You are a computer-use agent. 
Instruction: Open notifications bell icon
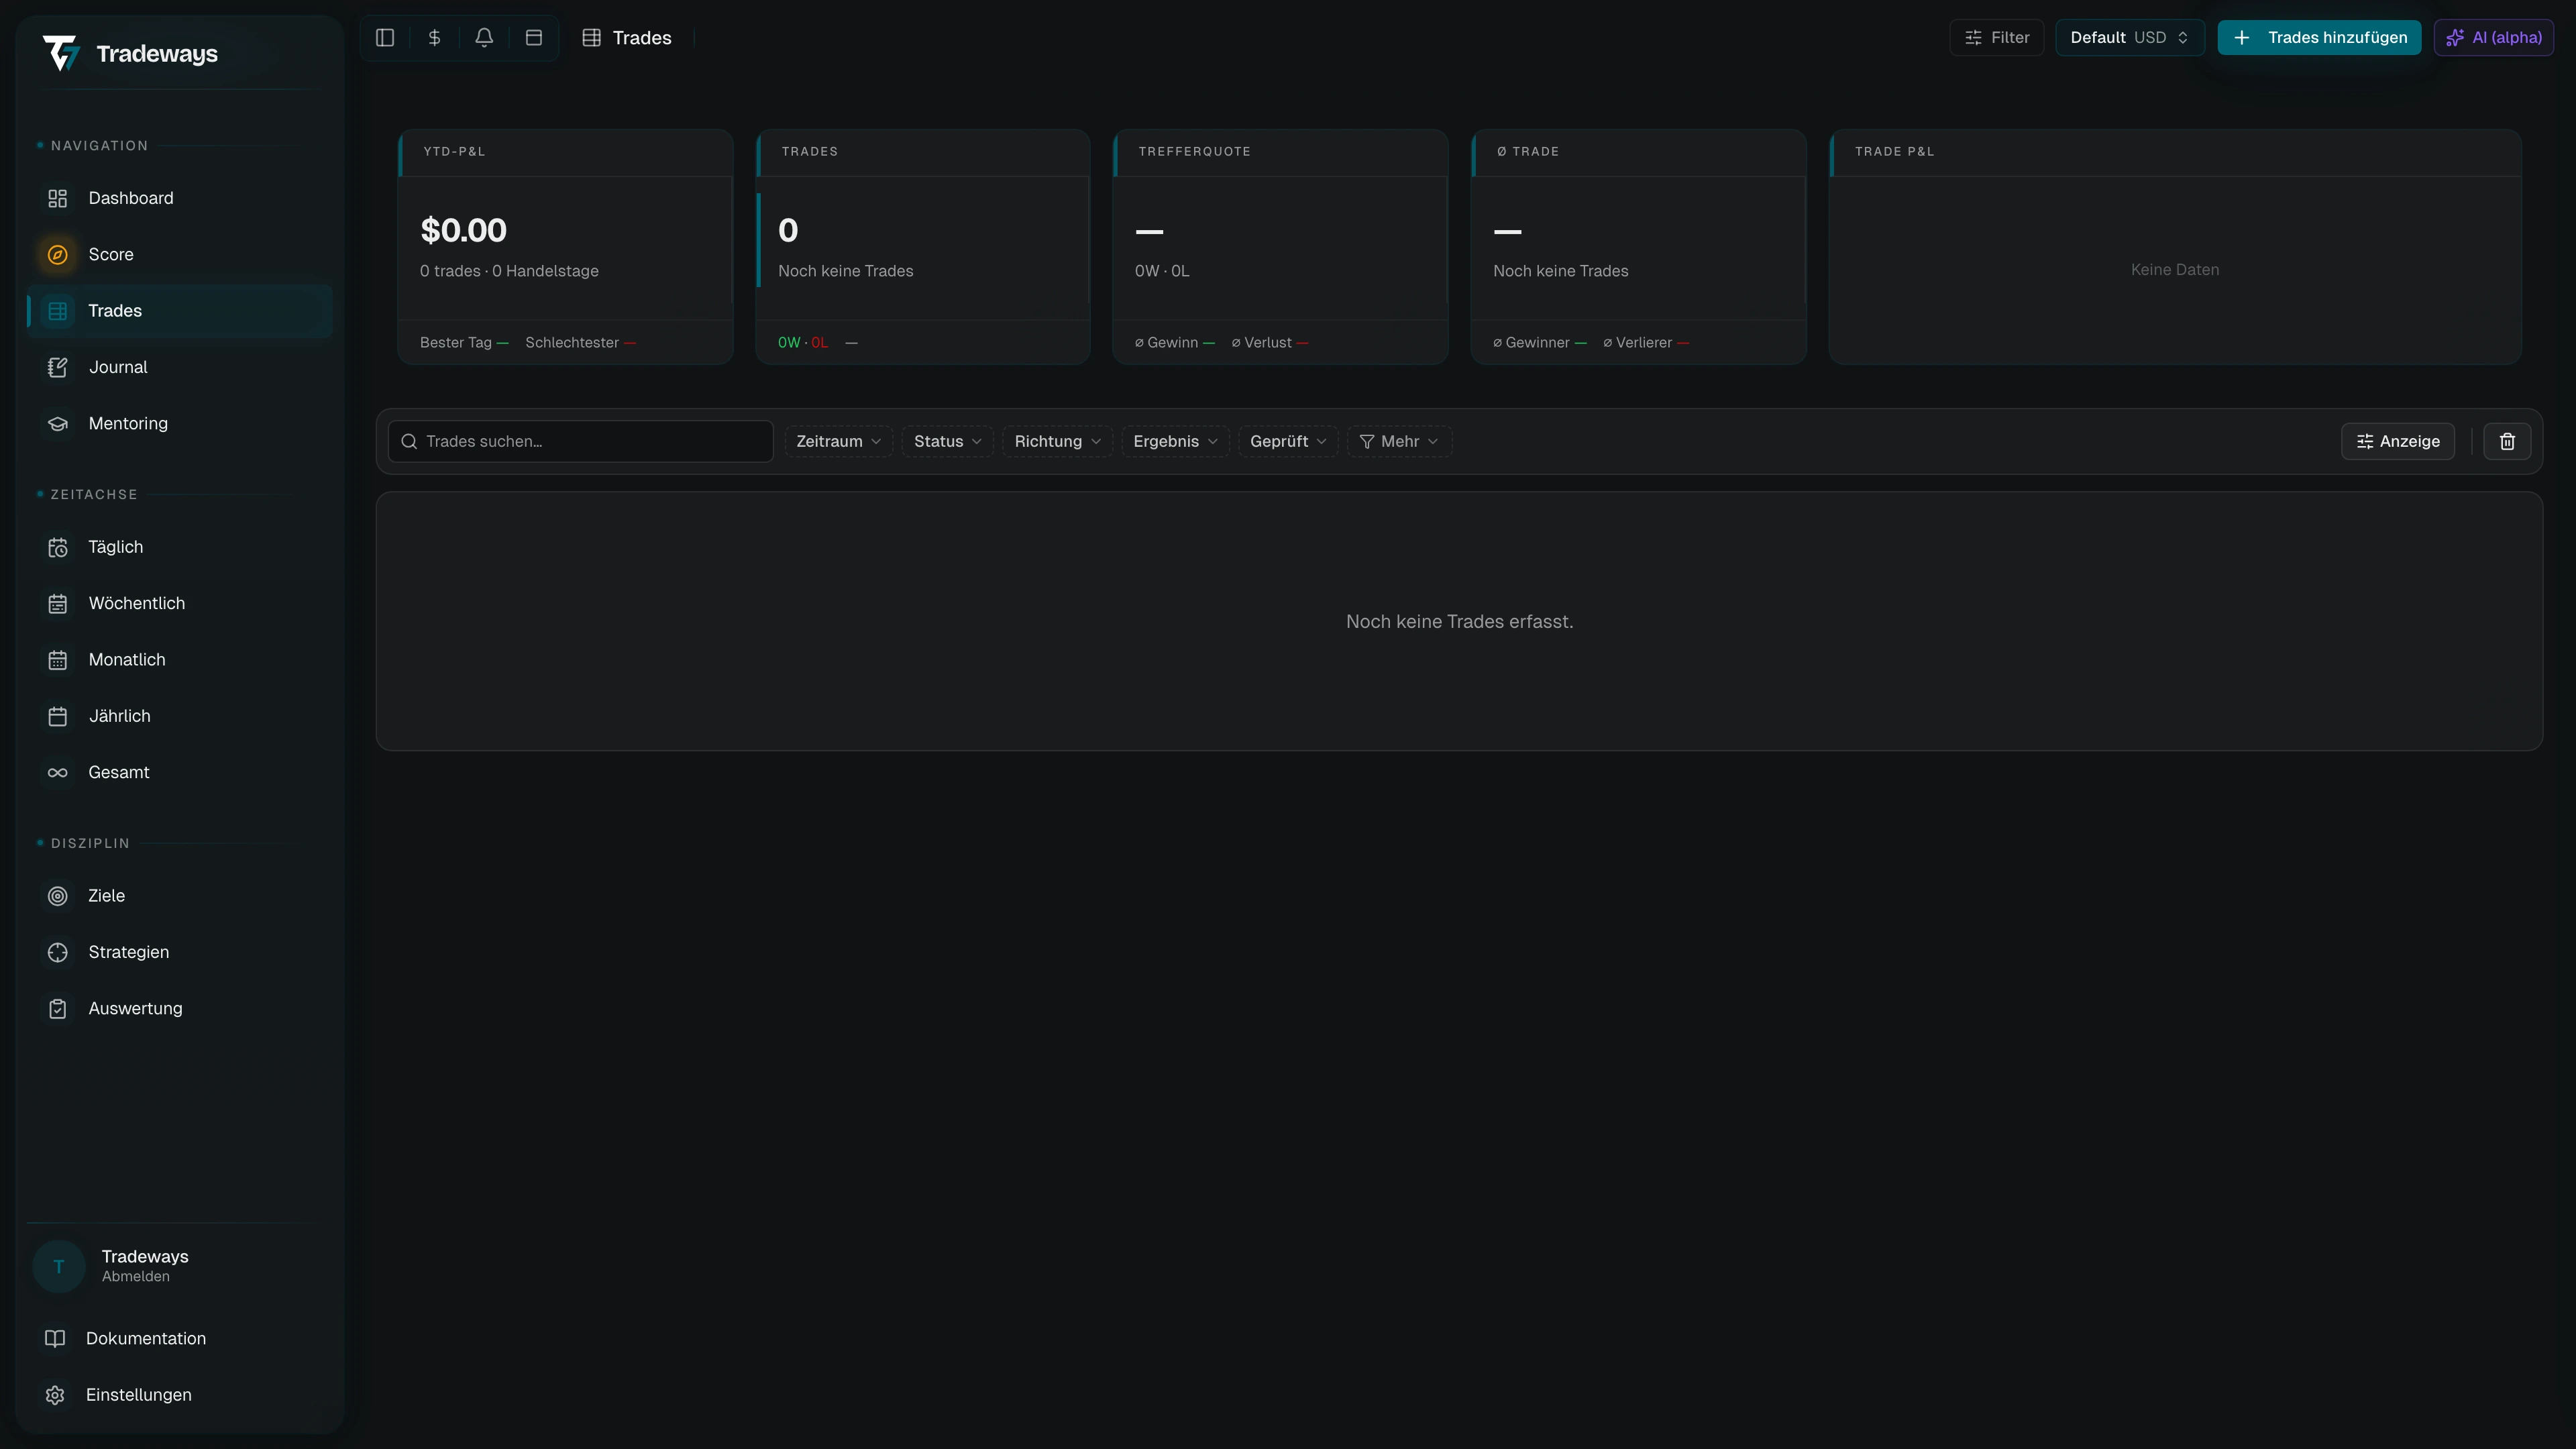pyautogui.click(x=484, y=38)
